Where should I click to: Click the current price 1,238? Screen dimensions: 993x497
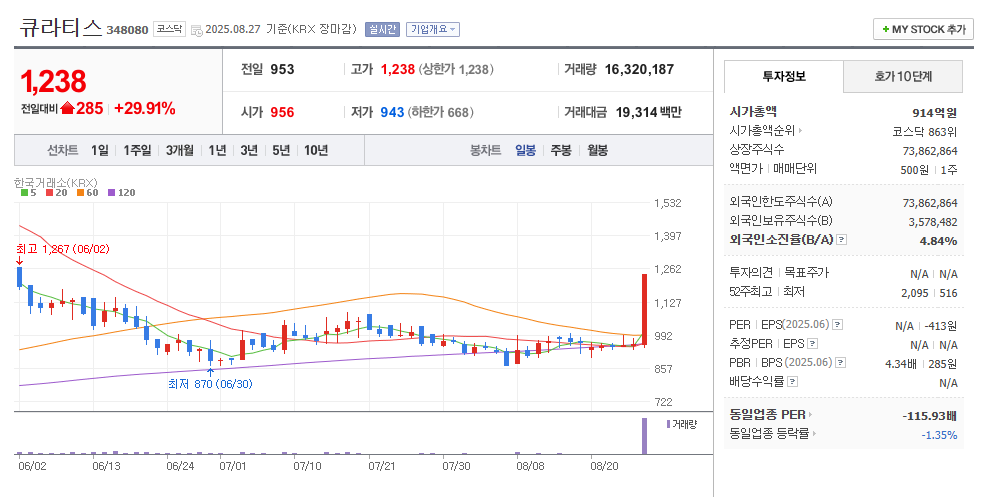53,81
